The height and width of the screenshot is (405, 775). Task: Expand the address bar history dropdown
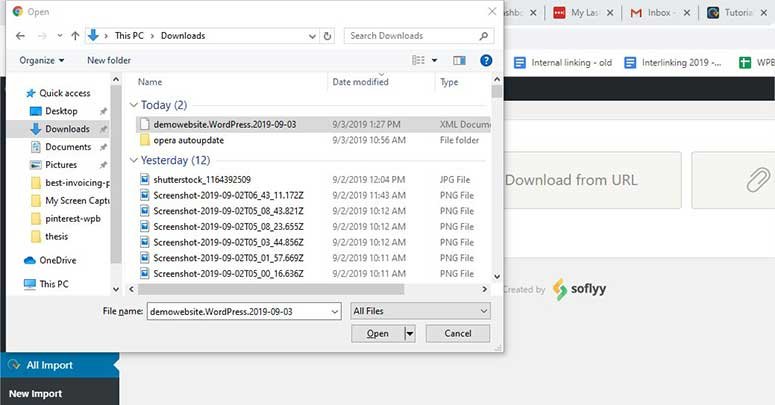312,36
